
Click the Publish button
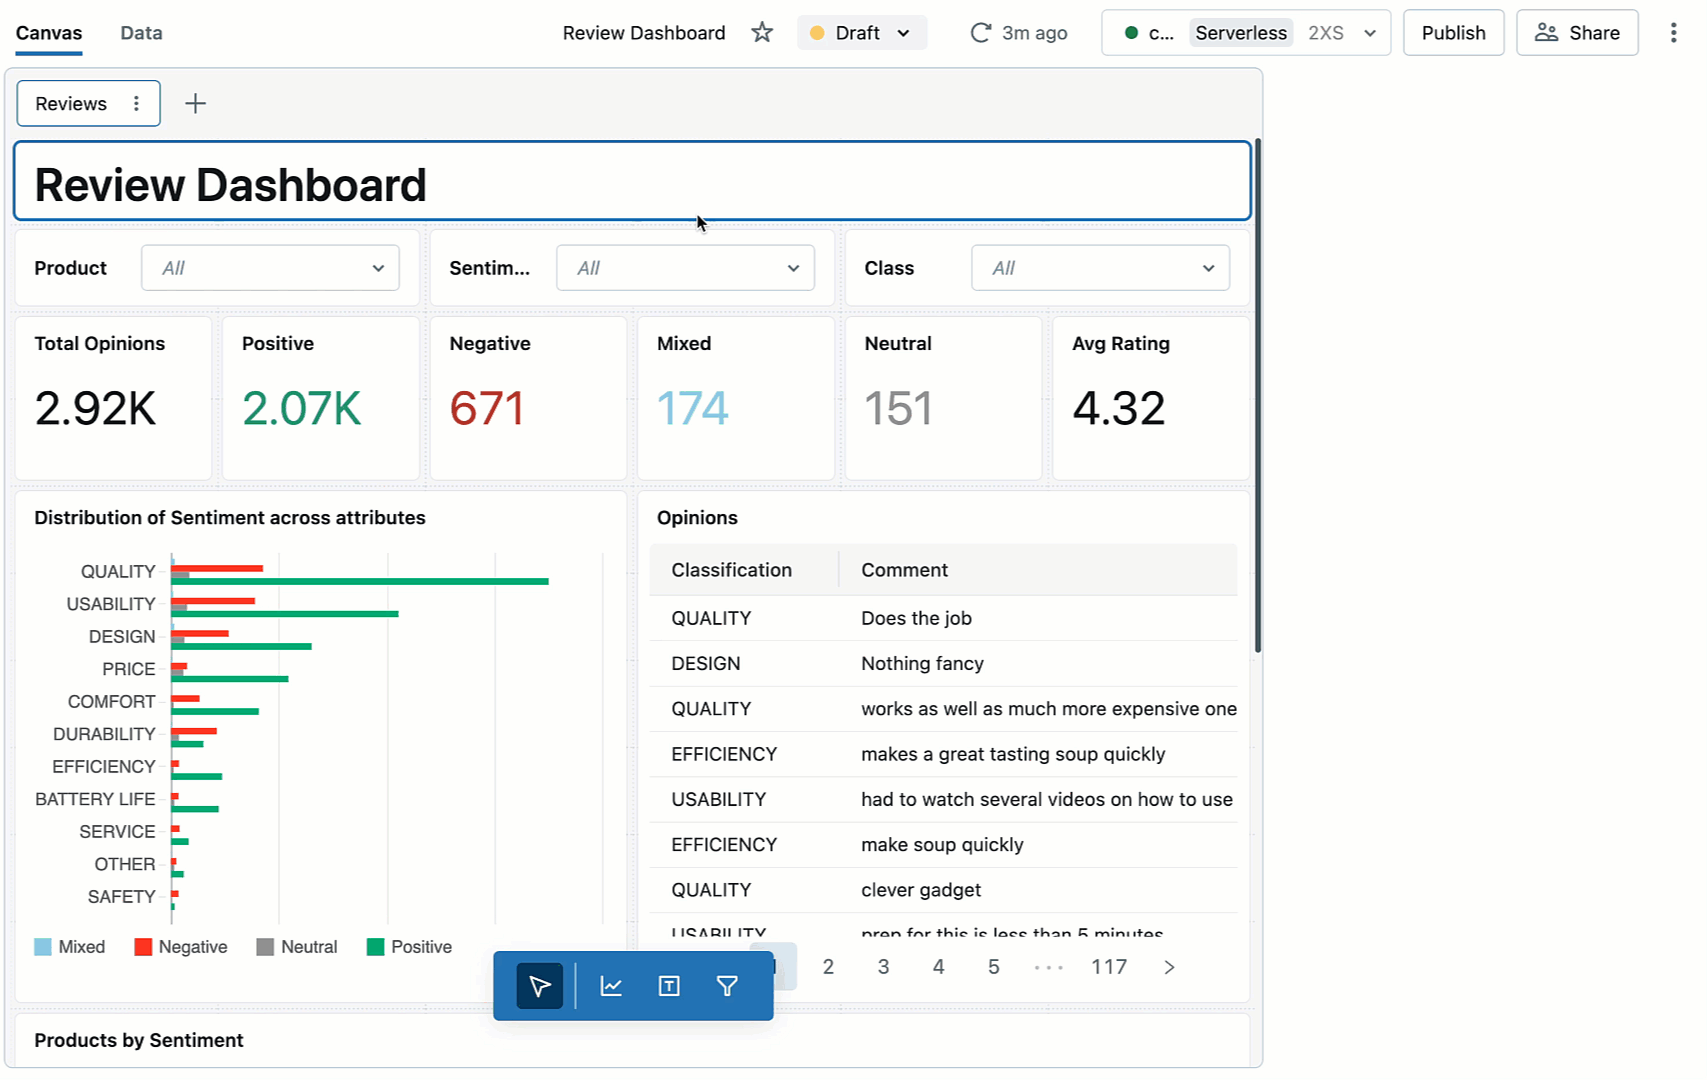(x=1453, y=33)
